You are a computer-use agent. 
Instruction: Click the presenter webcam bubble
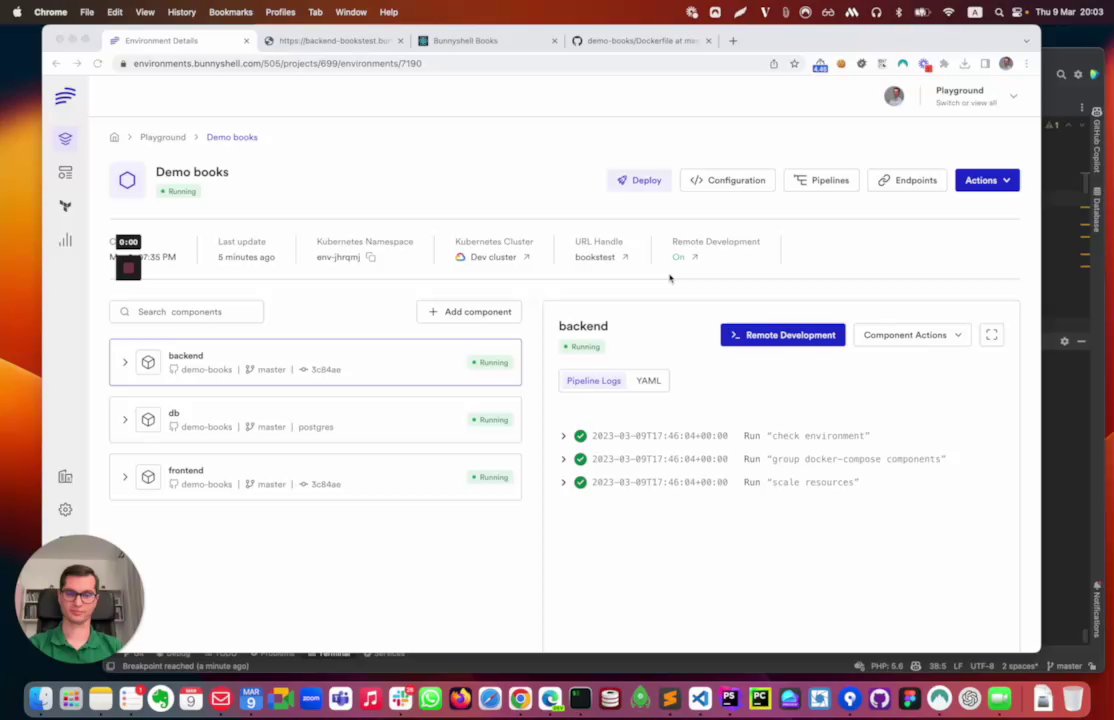[x=79, y=599]
